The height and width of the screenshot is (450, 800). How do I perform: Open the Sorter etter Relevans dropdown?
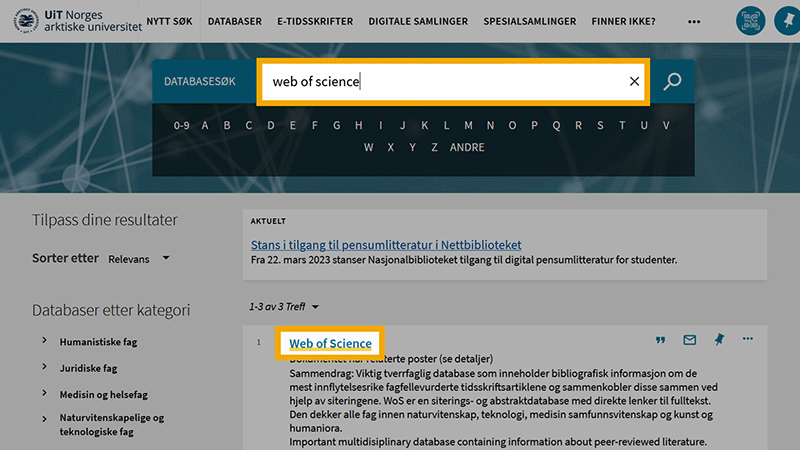(x=139, y=259)
